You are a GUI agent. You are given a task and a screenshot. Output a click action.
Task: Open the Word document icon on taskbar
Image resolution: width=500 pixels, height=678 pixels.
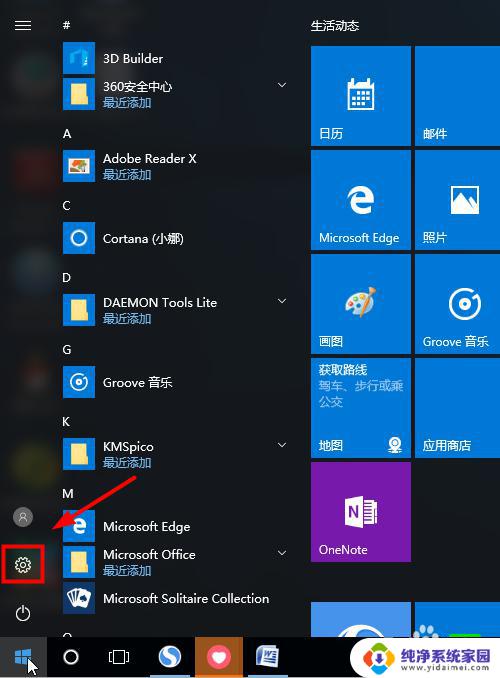[267, 657]
